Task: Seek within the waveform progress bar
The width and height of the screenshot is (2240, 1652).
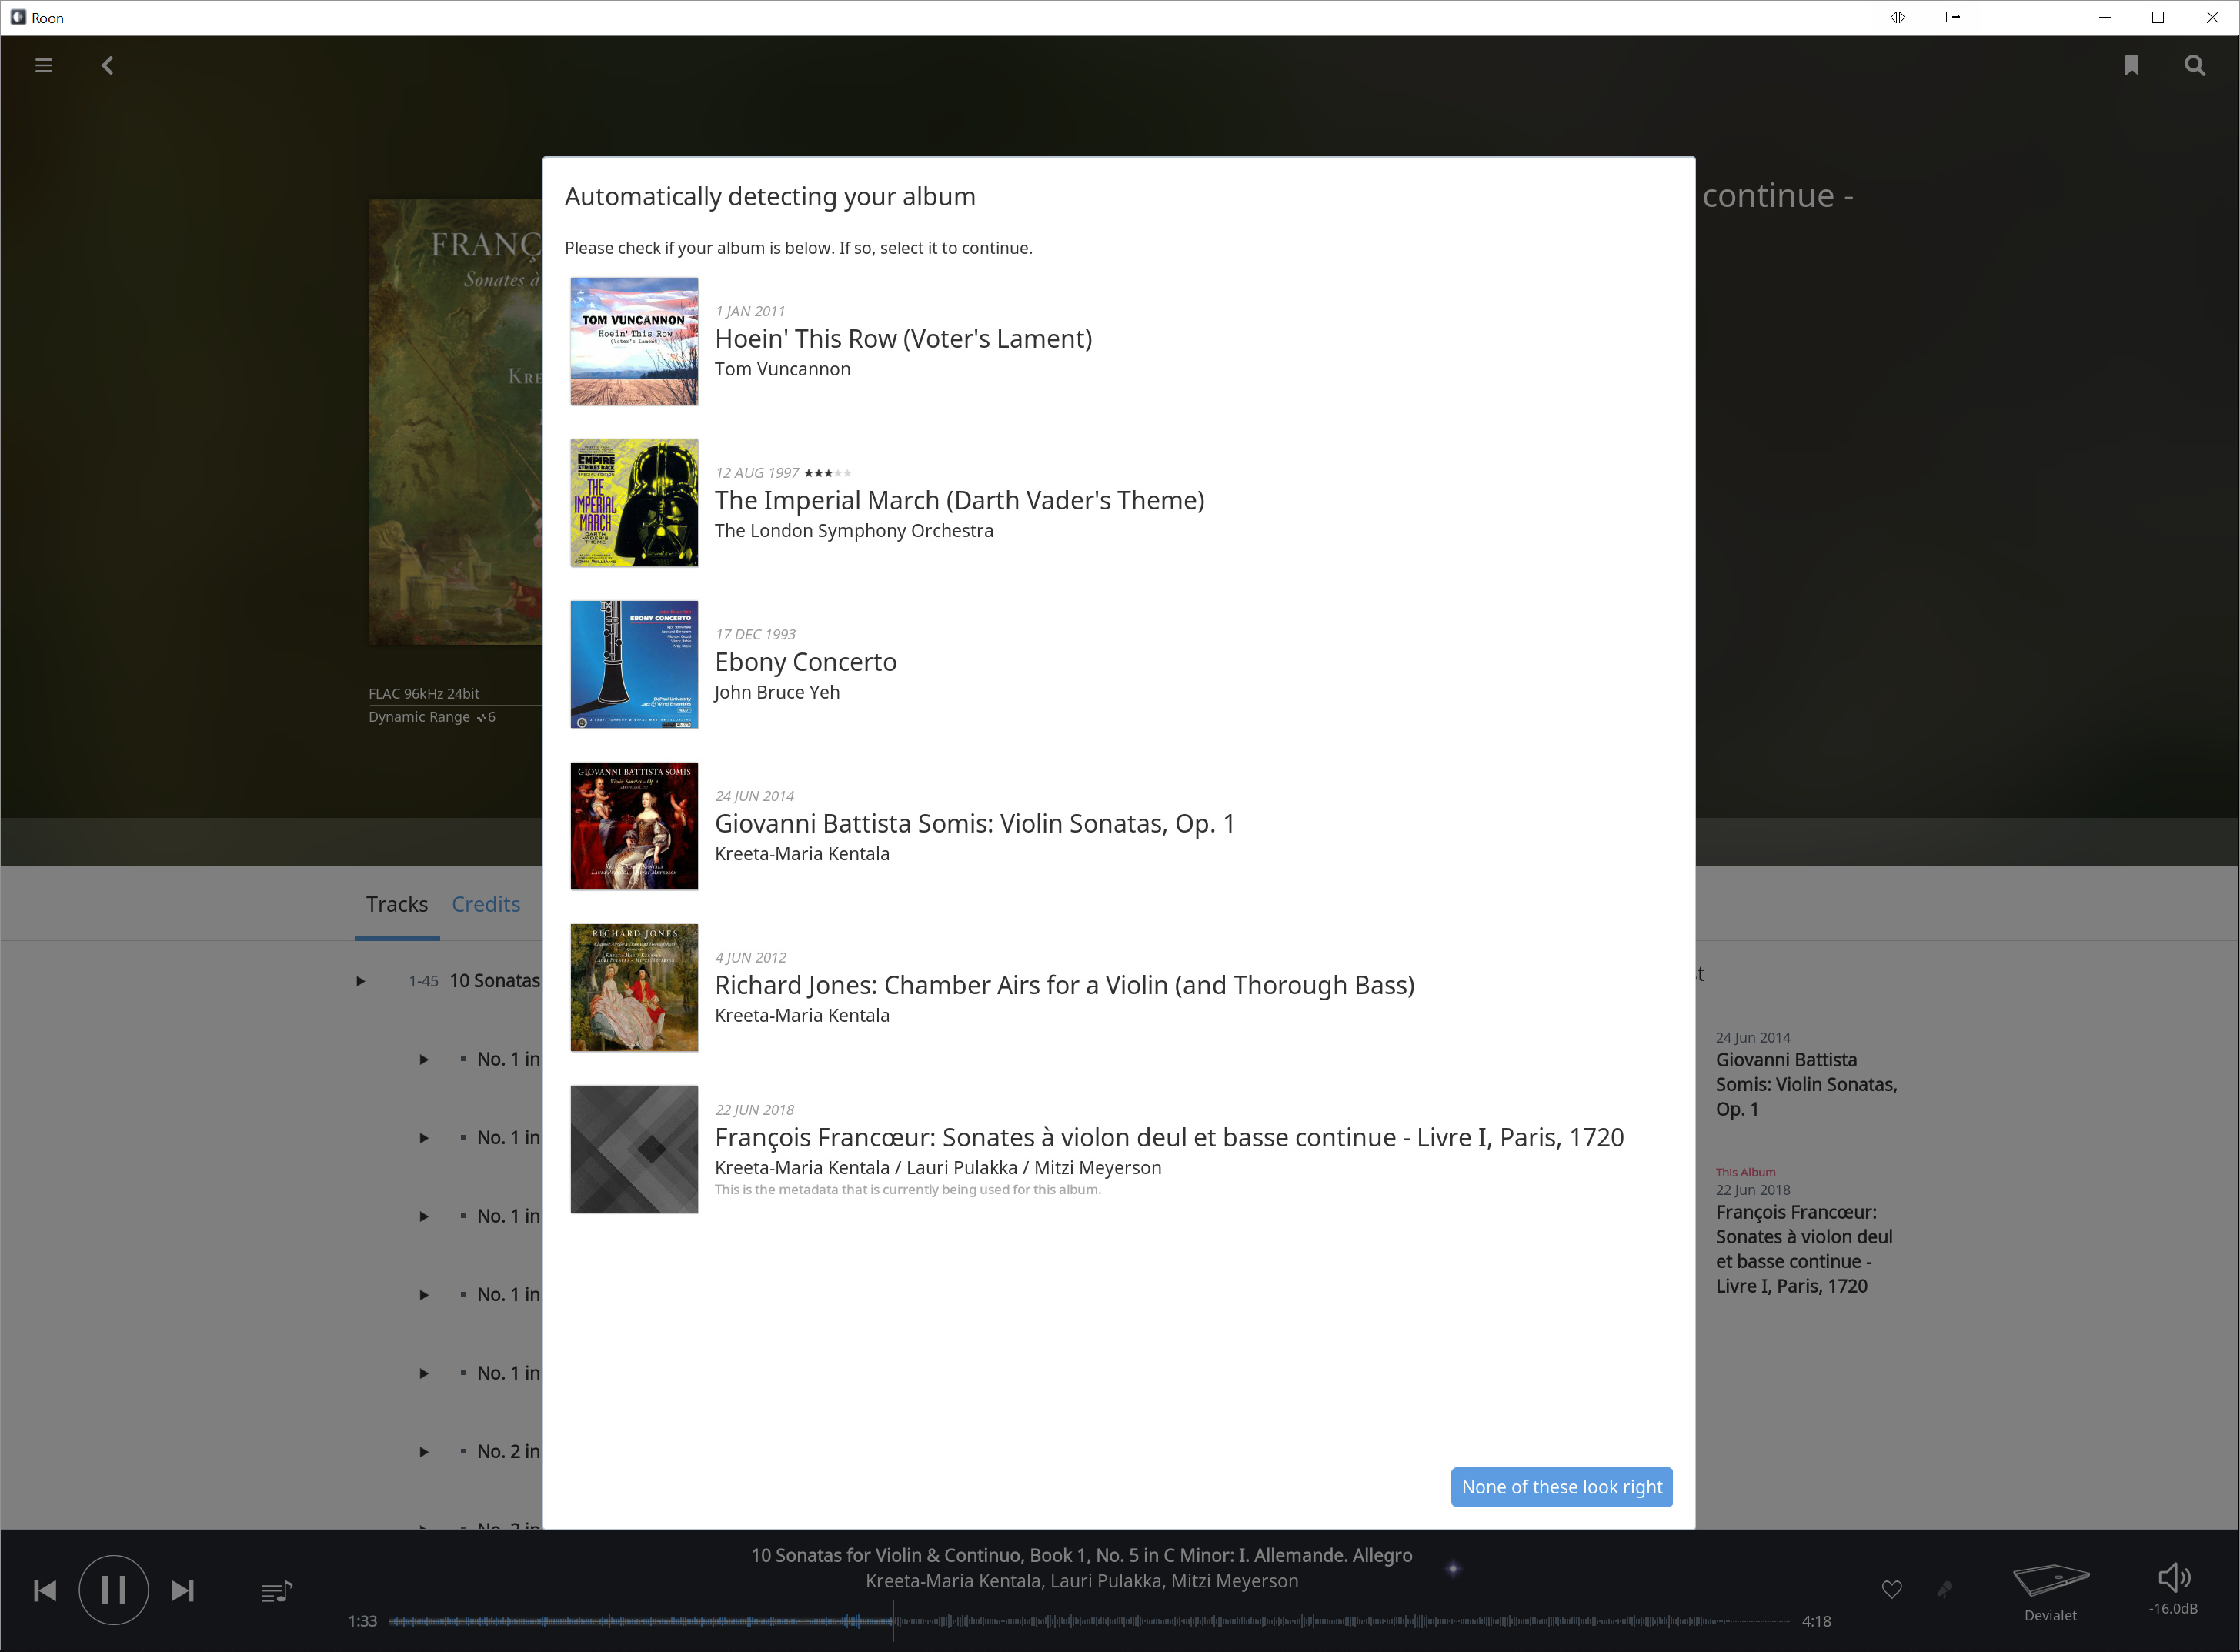Action: (1089, 1620)
